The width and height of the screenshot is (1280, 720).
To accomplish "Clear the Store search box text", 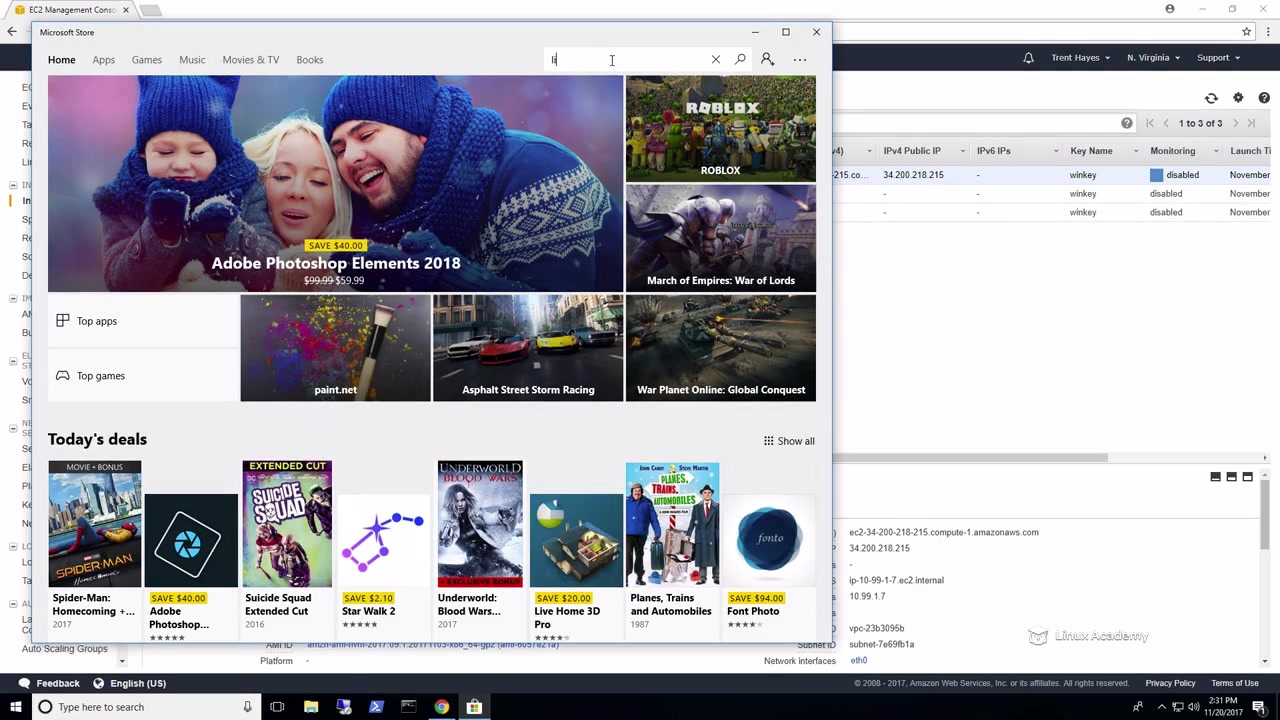I will point(715,59).
